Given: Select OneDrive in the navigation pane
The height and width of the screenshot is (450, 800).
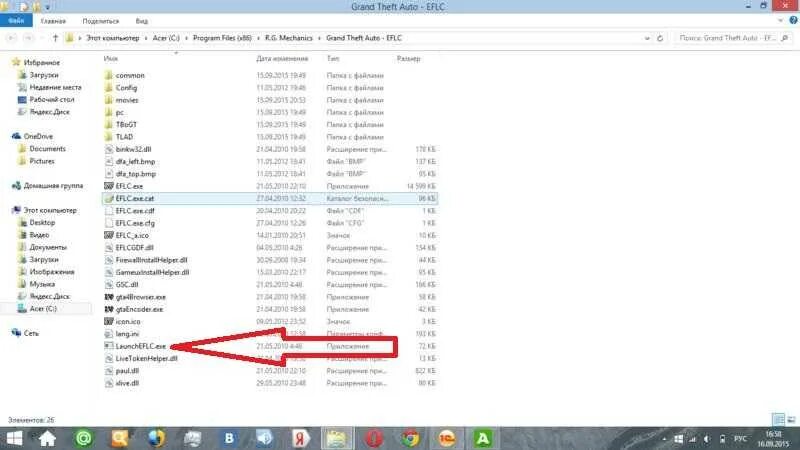Looking at the screenshot, I should (38, 136).
